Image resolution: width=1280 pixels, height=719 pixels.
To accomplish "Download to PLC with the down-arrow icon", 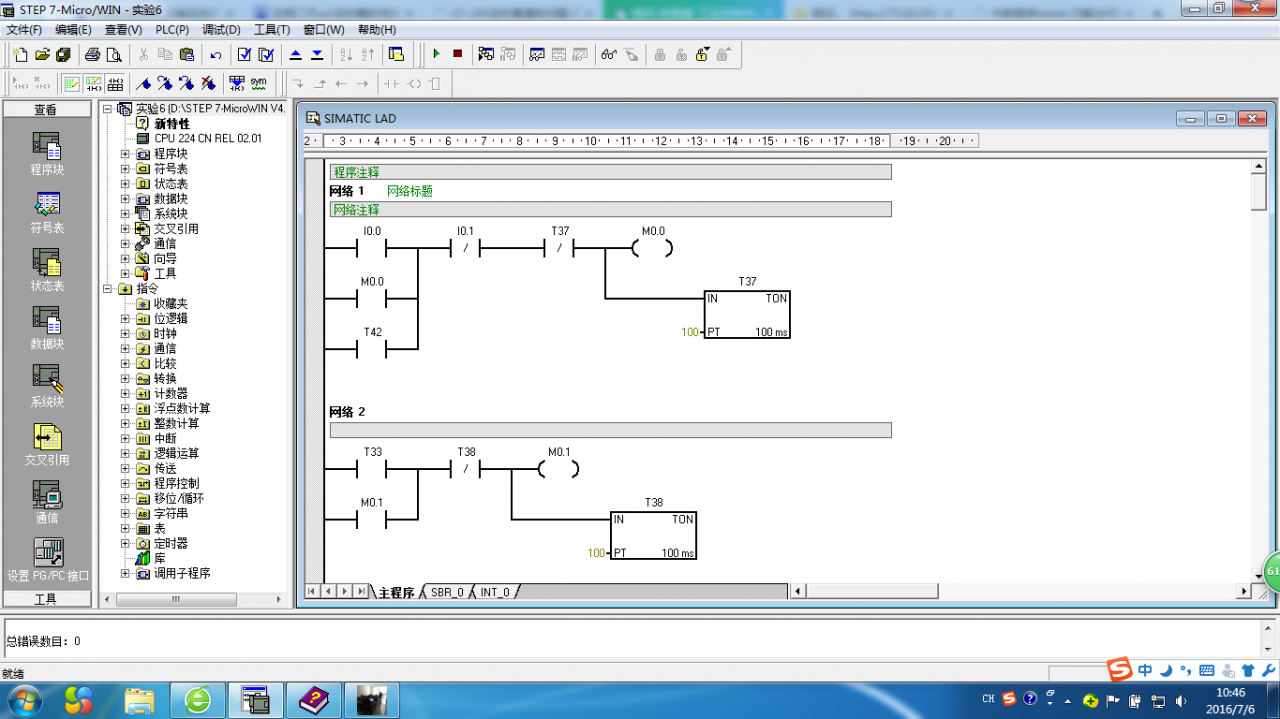I will pos(317,54).
